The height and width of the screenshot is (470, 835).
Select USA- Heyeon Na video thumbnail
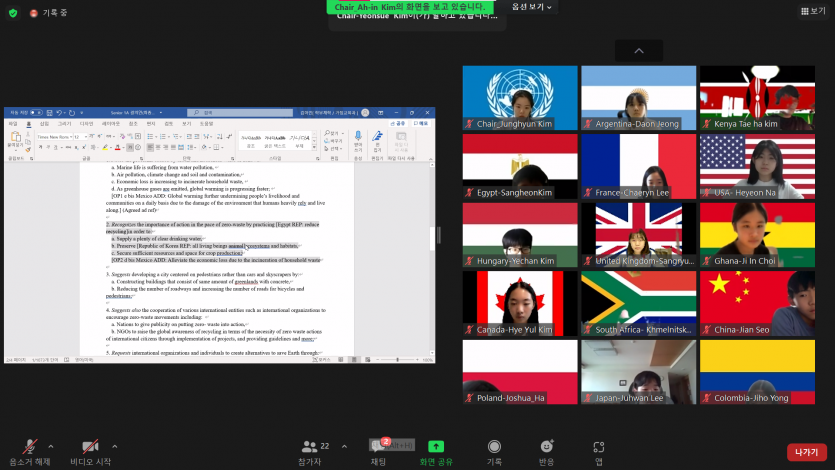[757, 167]
